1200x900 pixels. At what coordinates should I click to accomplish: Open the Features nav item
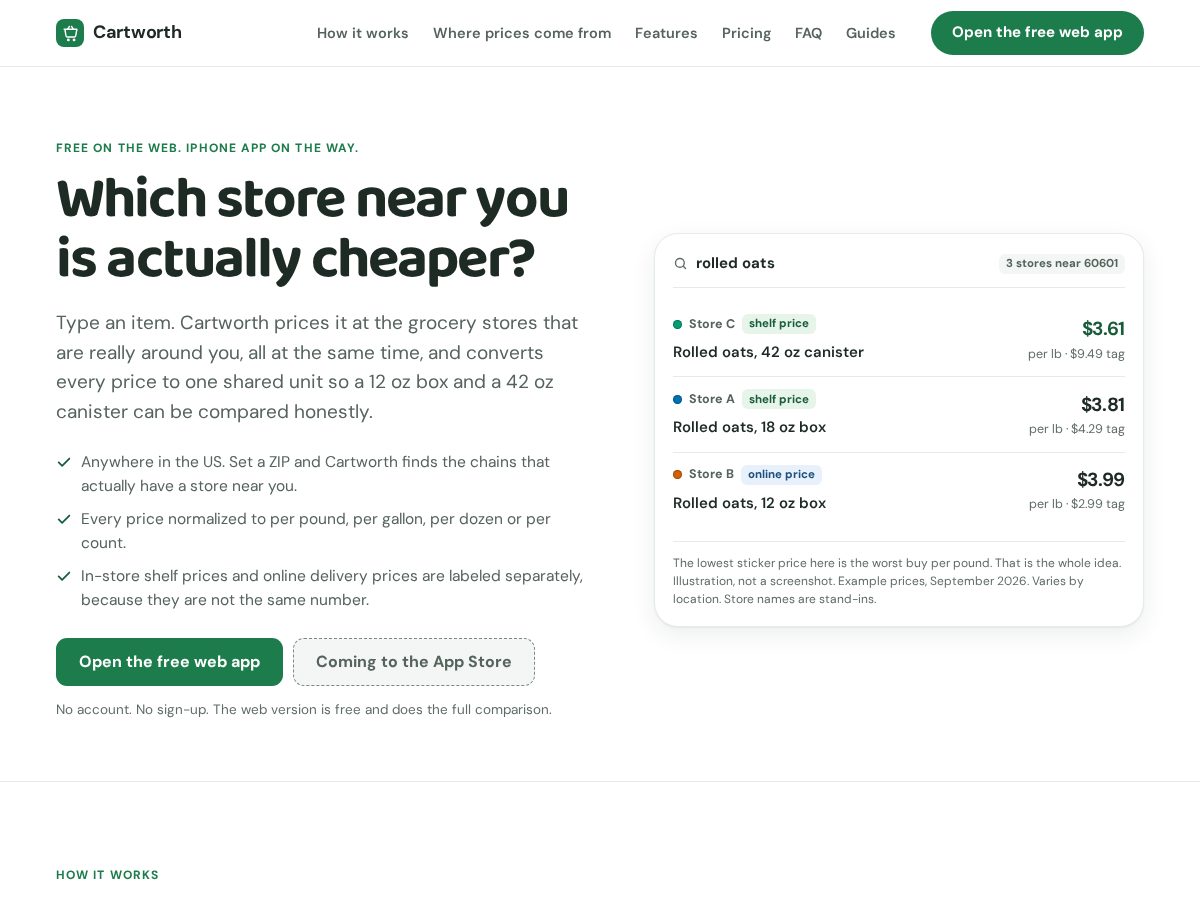coord(666,33)
